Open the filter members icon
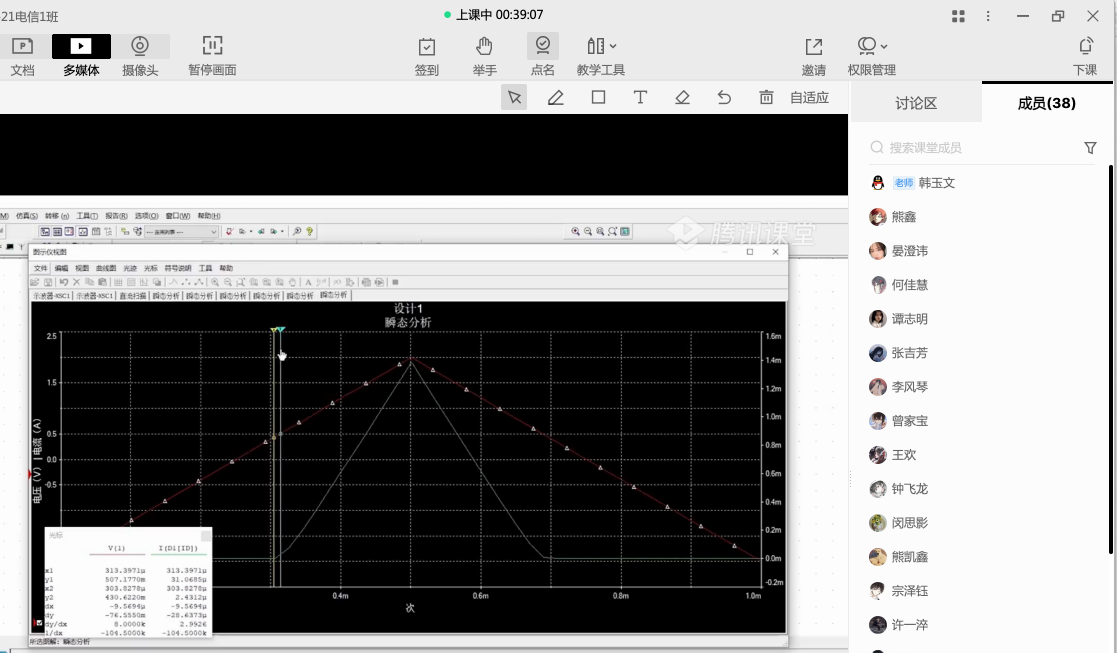1117x653 pixels. pyautogui.click(x=1090, y=148)
